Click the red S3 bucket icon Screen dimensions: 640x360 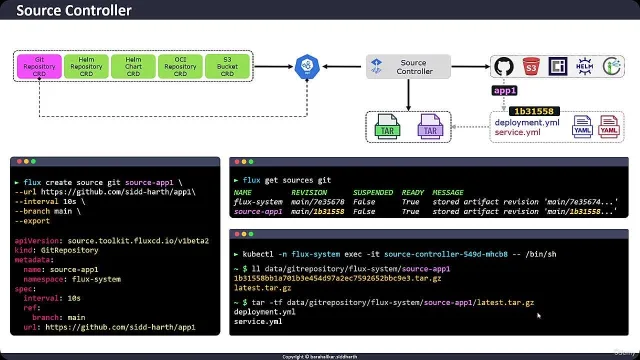tap(531, 67)
